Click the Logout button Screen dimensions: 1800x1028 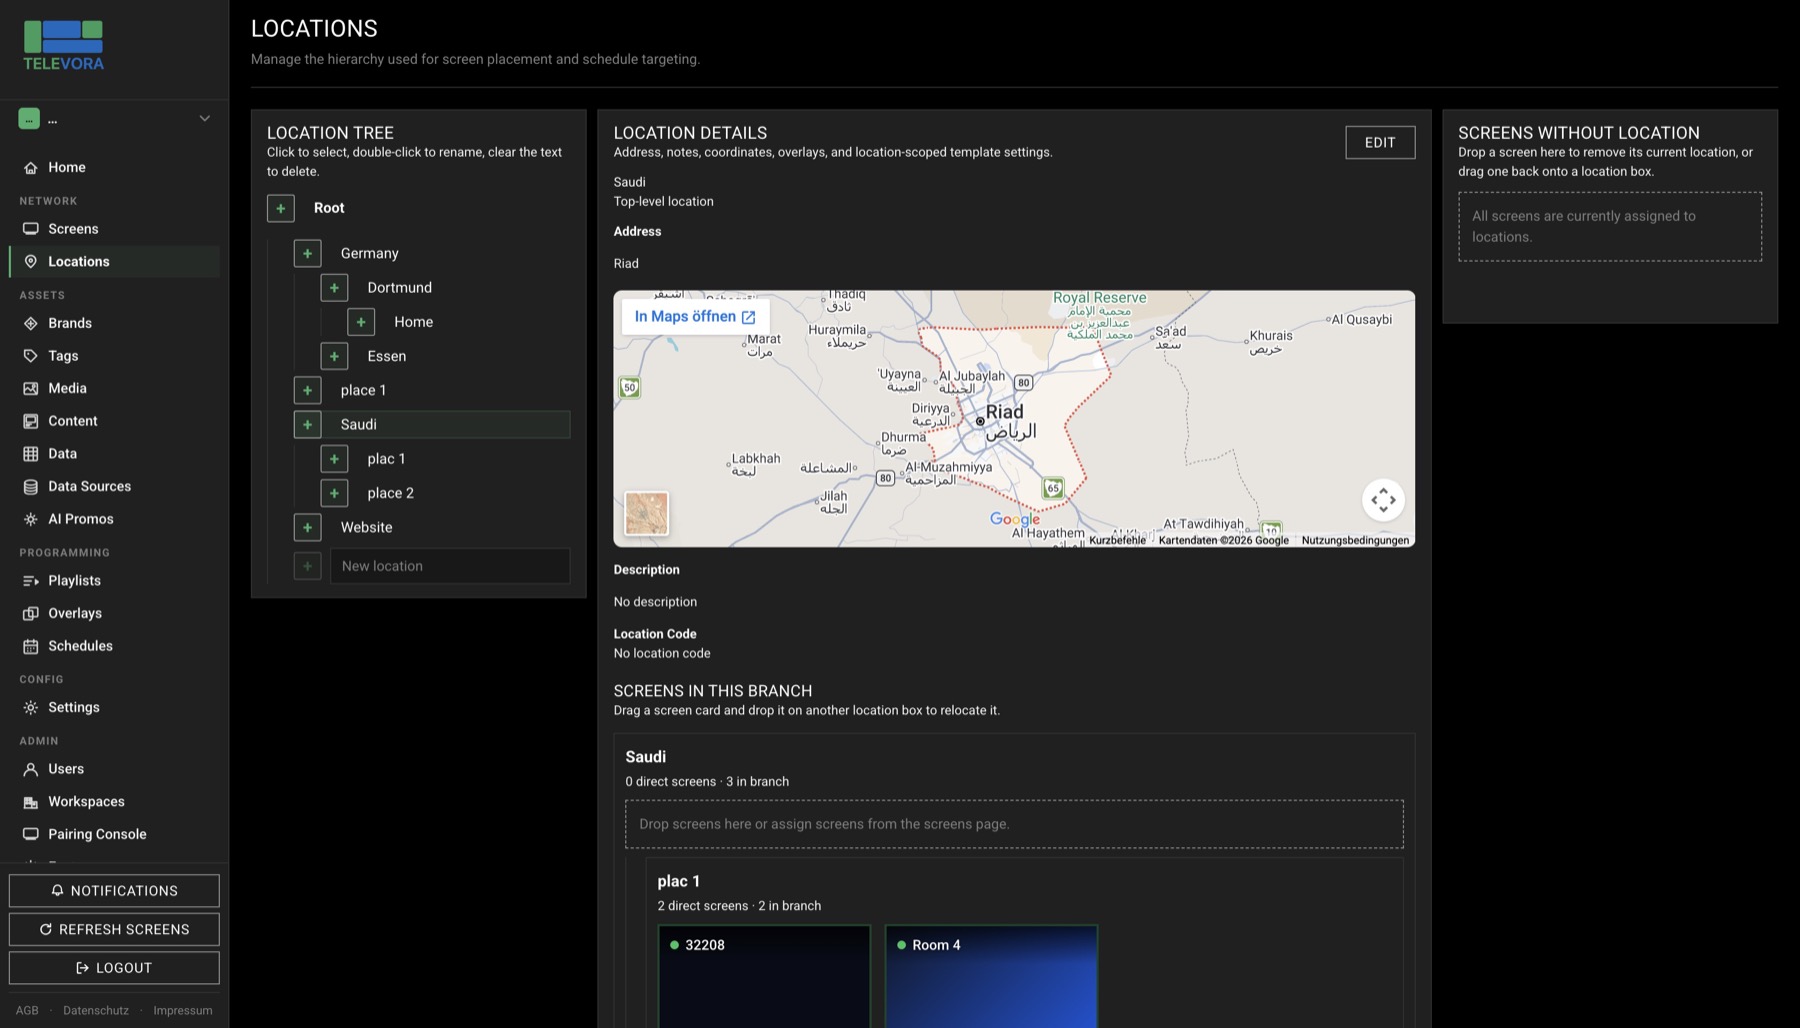click(114, 968)
